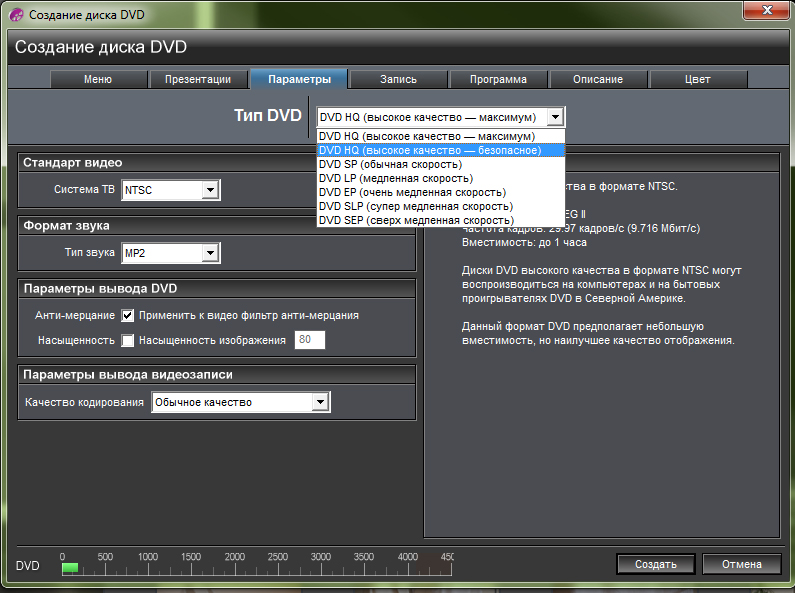Close the DVD creation dialog window
Image resolution: width=795 pixels, height=593 pixels.
[768, 11]
